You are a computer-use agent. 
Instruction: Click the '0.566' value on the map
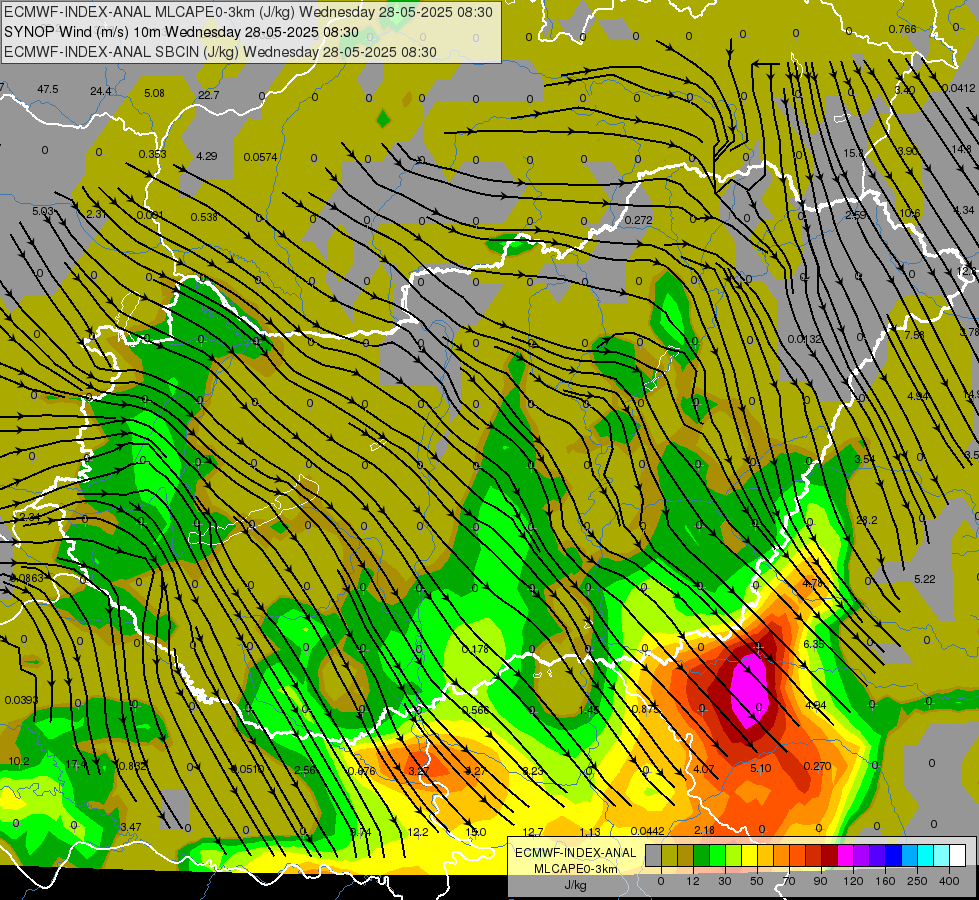475,710
